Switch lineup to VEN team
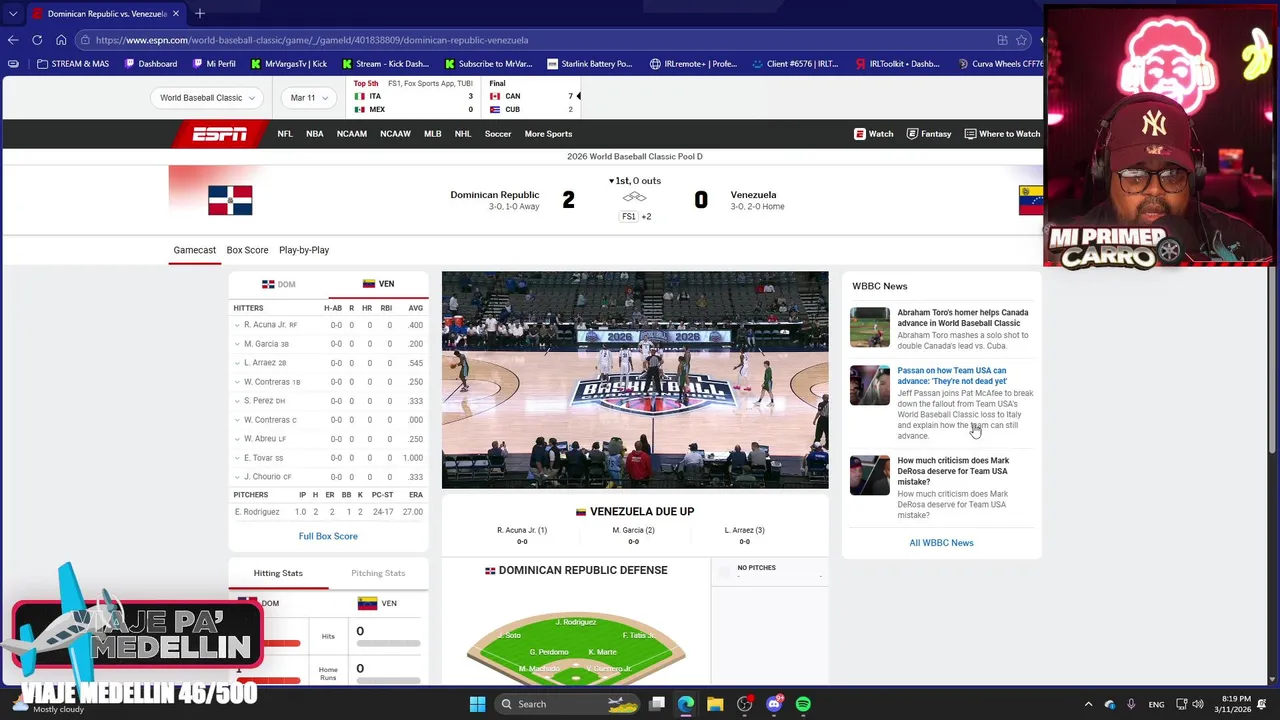 [378, 284]
